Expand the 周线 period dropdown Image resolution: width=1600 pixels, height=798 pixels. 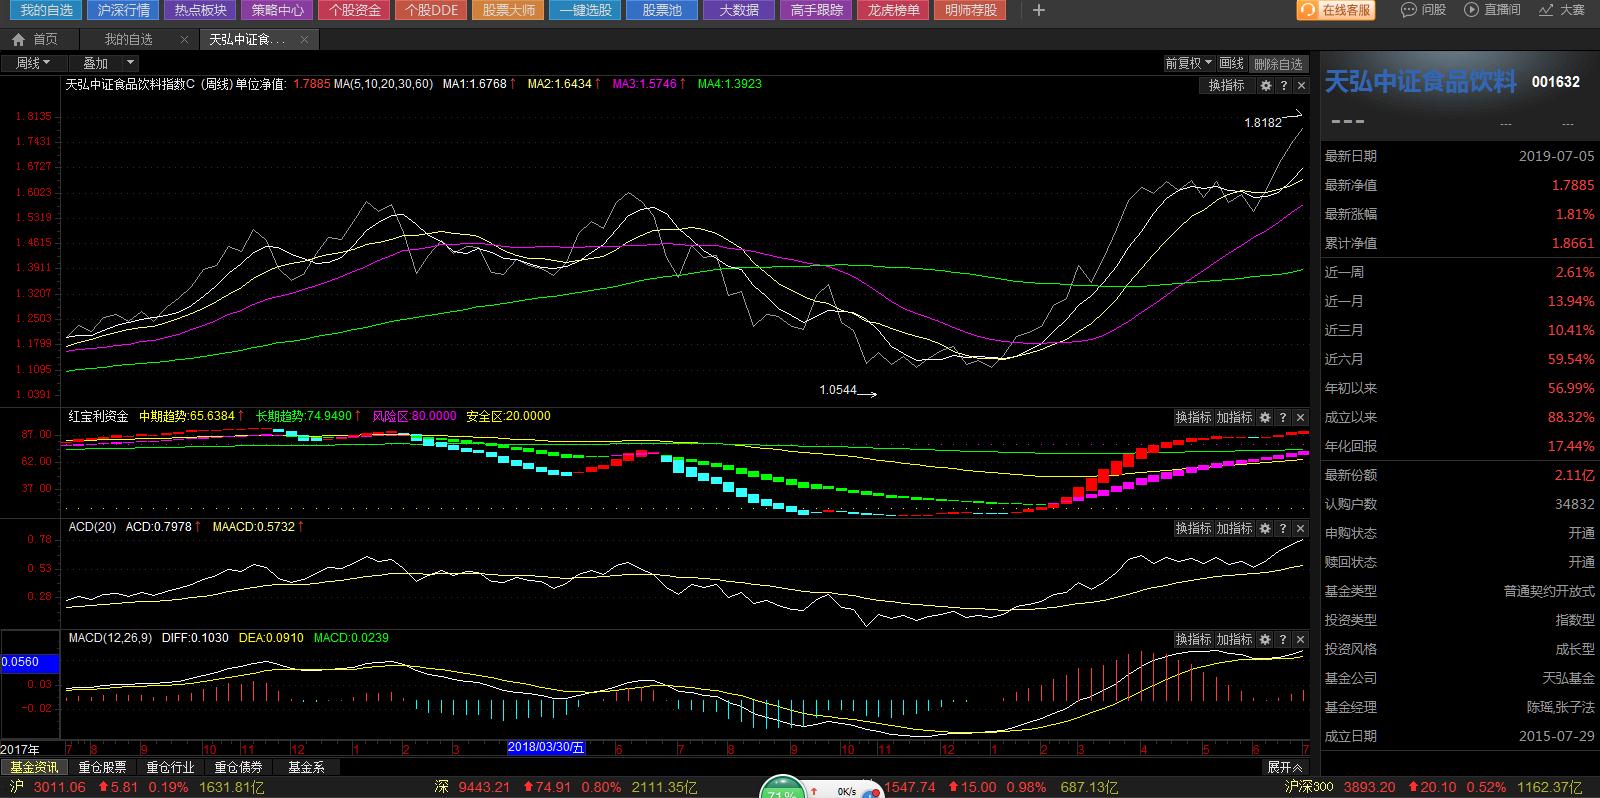click(33, 63)
